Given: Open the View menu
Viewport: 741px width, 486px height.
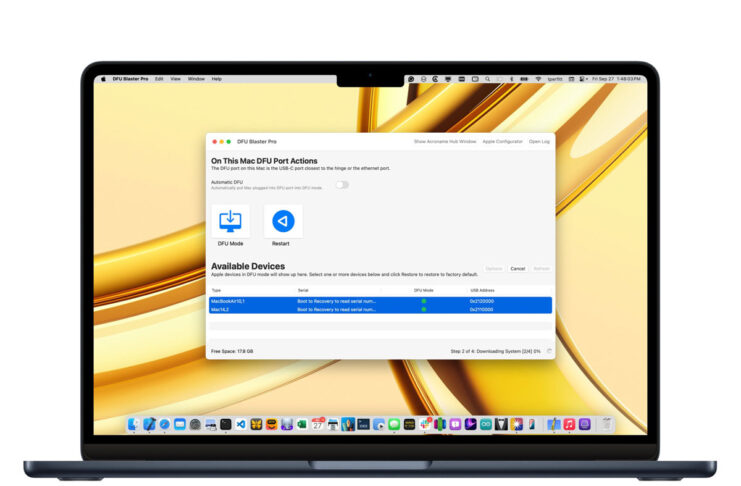Looking at the screenshot, I should tap(175, 79).
